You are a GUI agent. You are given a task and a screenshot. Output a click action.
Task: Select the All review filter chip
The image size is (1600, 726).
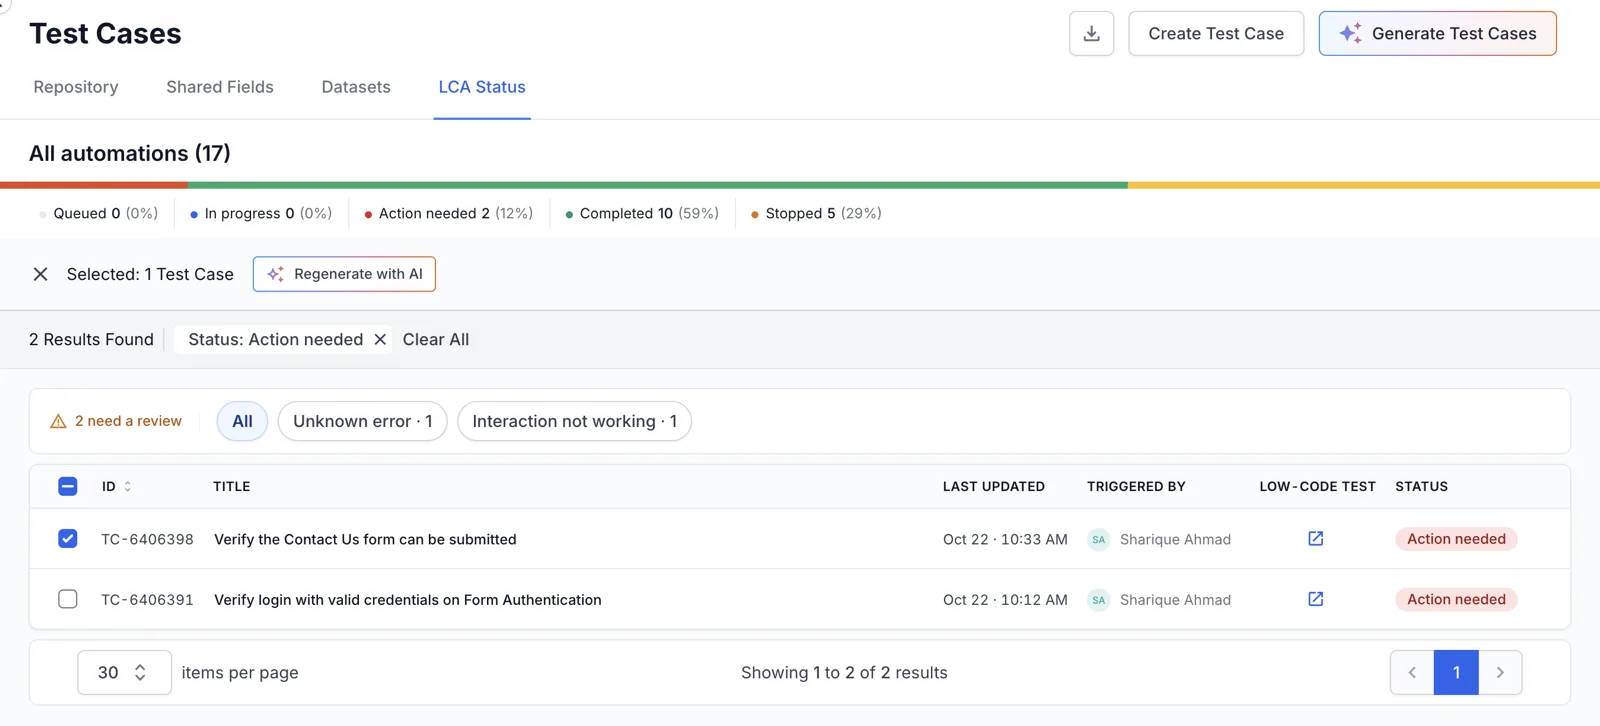coord(242,422)
